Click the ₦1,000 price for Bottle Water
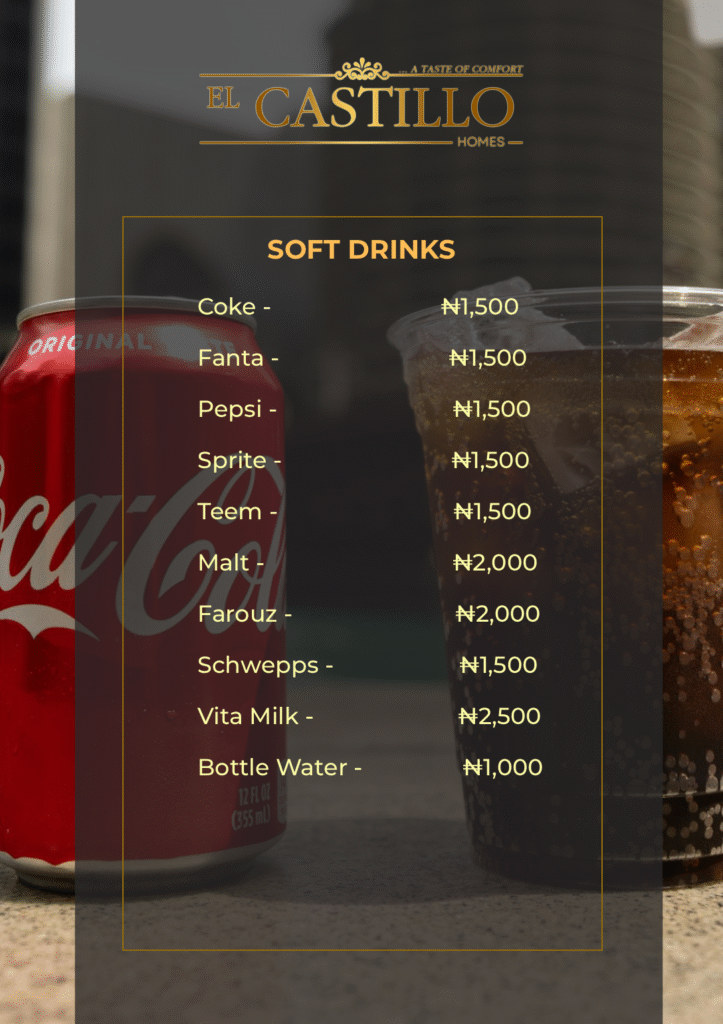 pyautogui.click(x=502, y=767)
